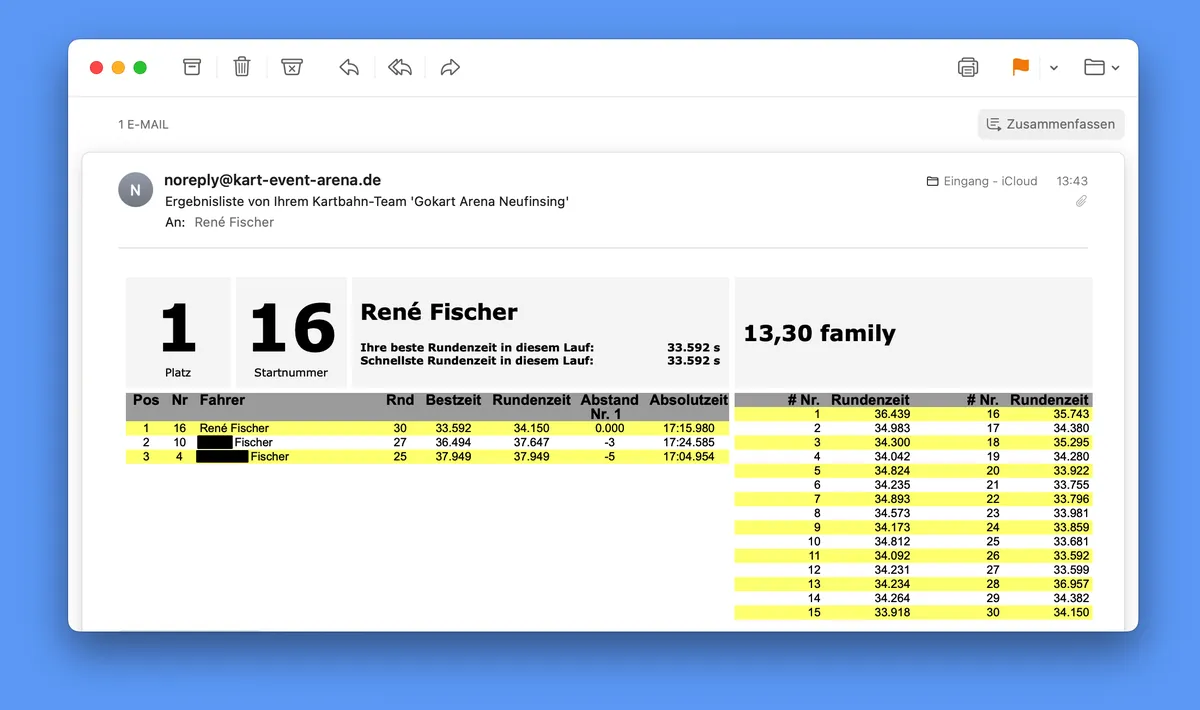Open the move-to-folder icon

1094,66
